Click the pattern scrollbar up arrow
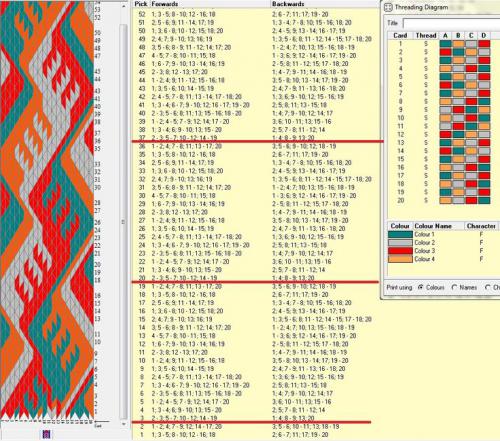Screen dimensions: 500x441 [124, 6]
